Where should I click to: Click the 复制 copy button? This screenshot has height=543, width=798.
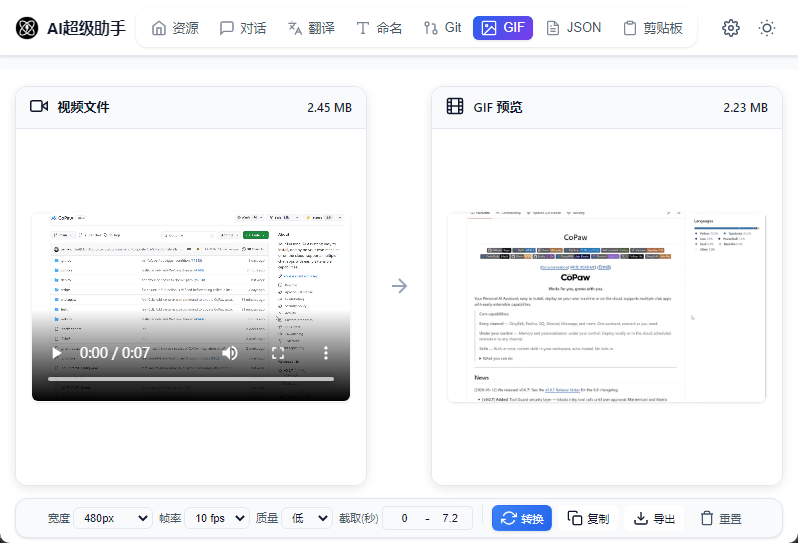click(588, 518)
